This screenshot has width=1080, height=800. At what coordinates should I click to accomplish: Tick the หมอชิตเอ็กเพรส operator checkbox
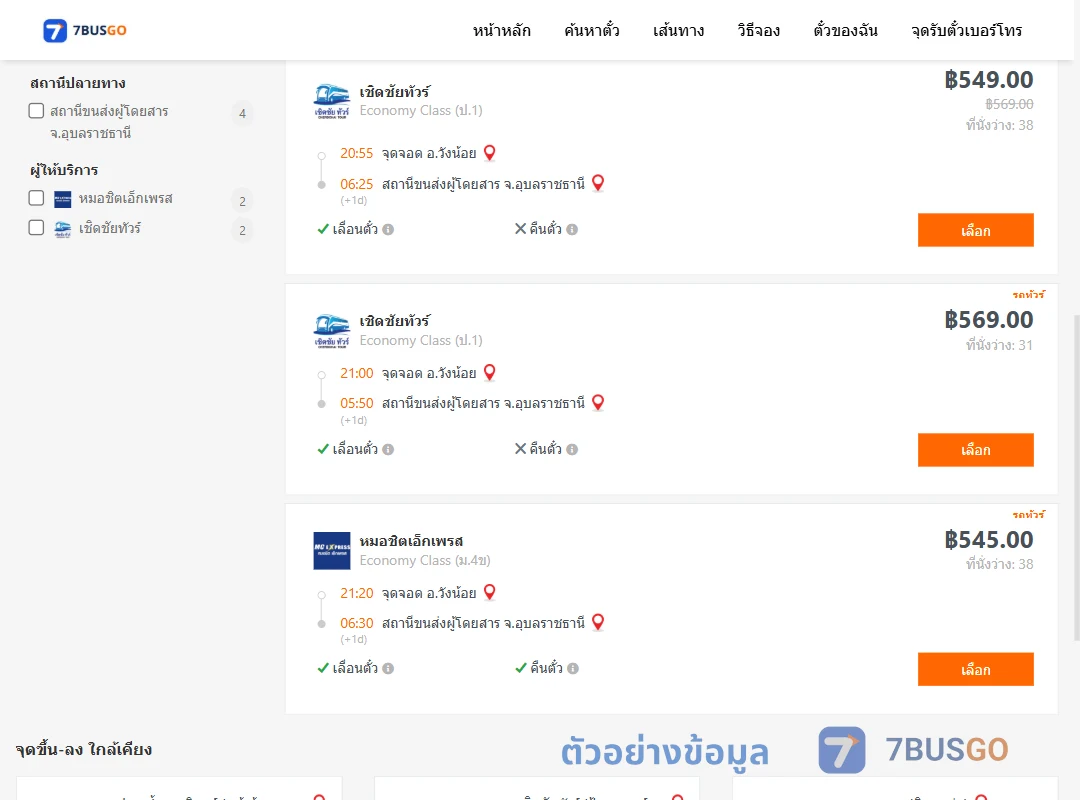click(x=37, y=198)
